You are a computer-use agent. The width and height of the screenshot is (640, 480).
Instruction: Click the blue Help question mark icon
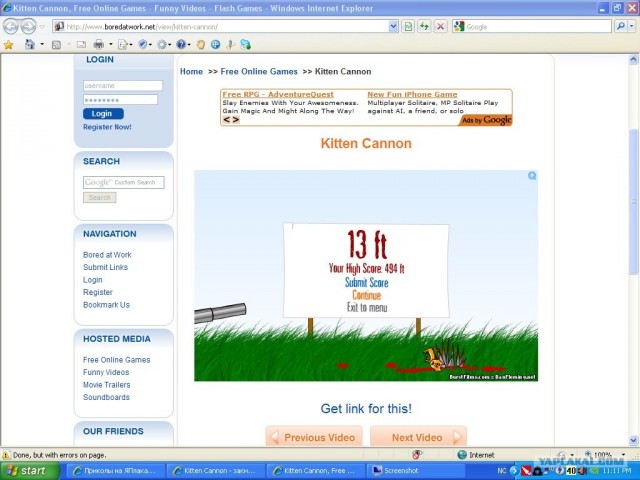click(x=181, y=44)
